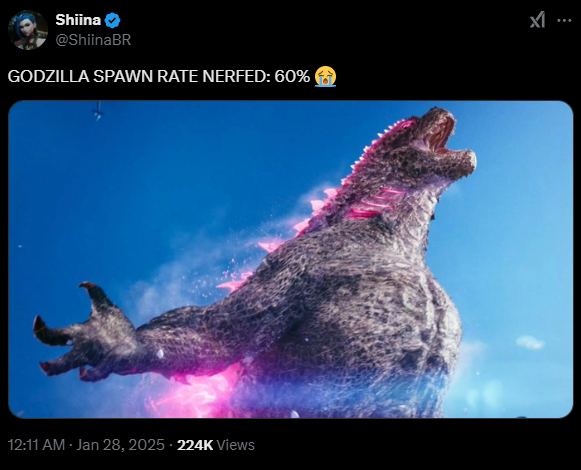Click the glowing pink gills on neck
This screenshot has width=581, height=470.
click(374, 203)
